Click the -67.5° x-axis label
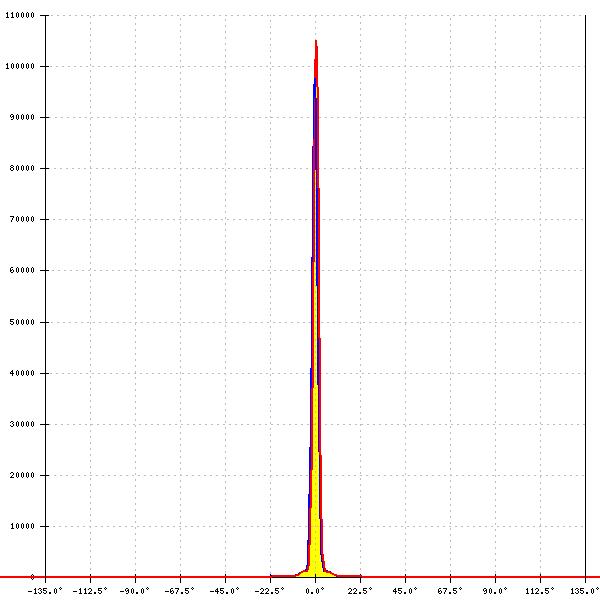This screenshot has height=600, width=600. coord(179,591)
